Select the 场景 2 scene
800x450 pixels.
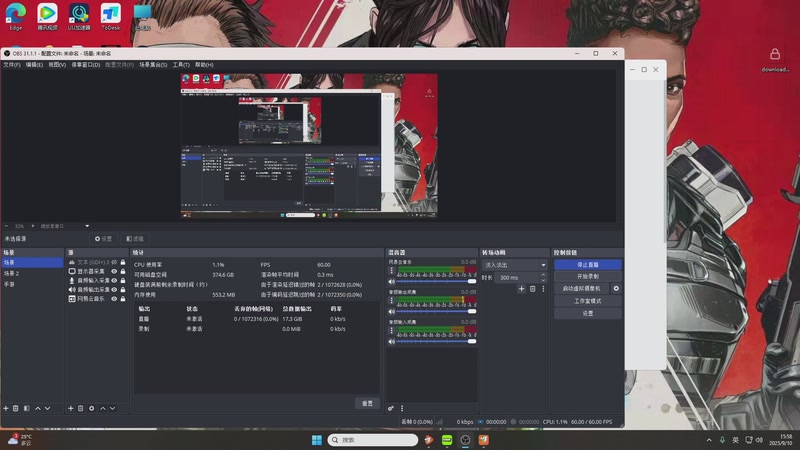[x=32, y=273]
